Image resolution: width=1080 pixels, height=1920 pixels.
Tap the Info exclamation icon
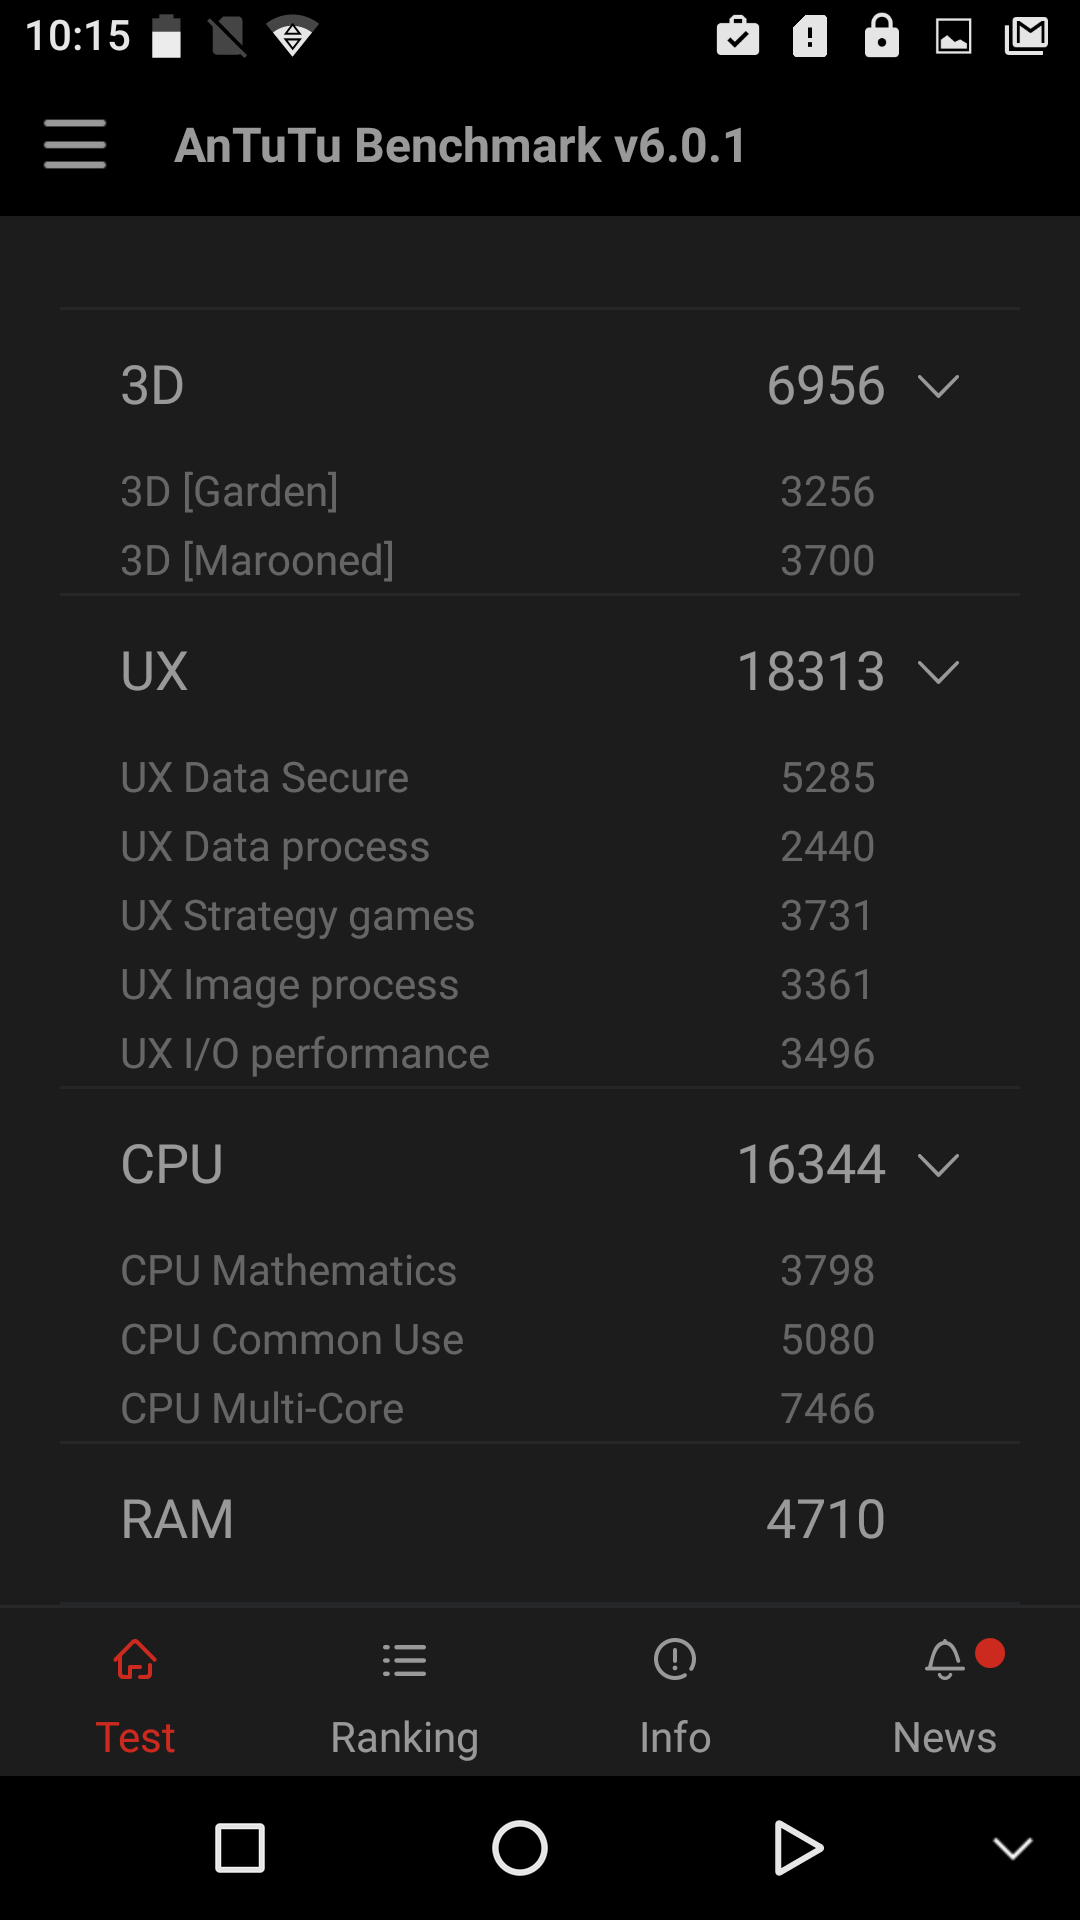675,1660
